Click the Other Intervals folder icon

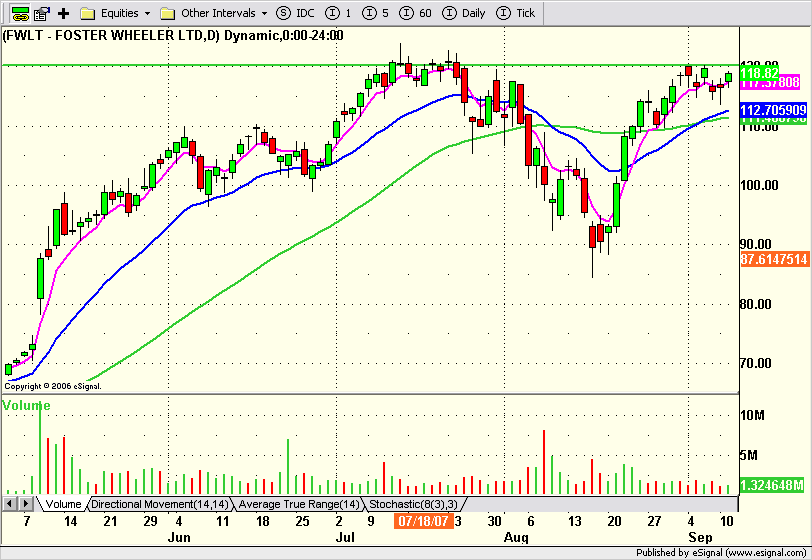pyautogui.click(x=167, y=13)
